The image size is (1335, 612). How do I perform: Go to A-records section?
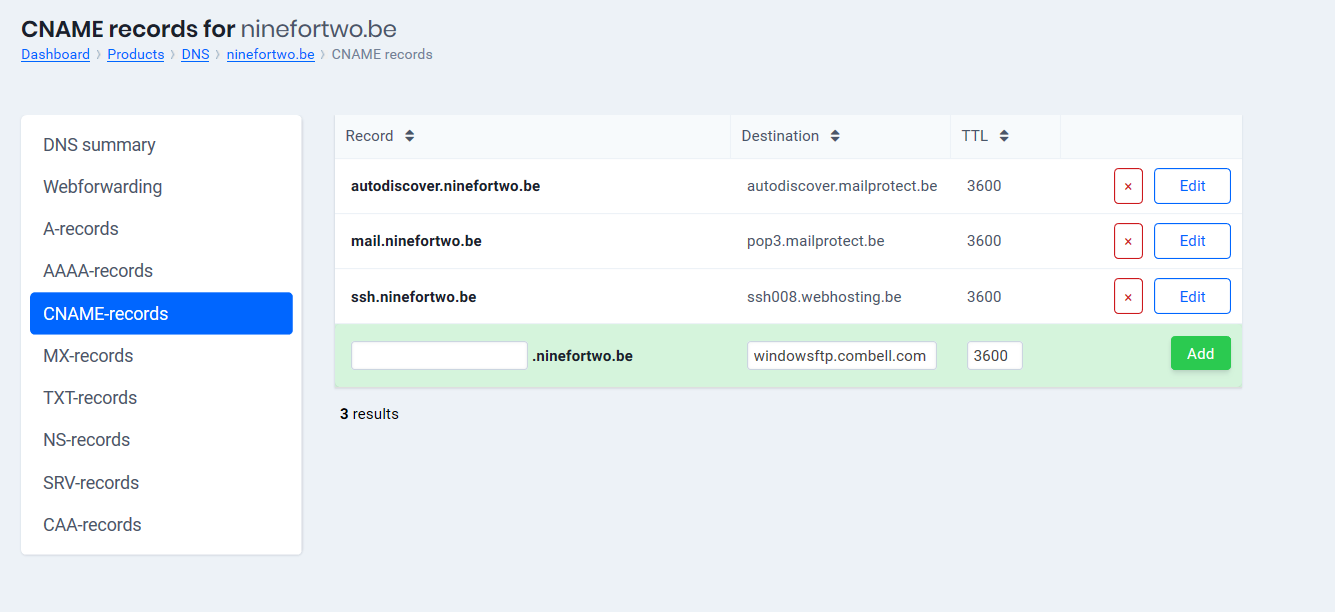(x=81, y=229)
